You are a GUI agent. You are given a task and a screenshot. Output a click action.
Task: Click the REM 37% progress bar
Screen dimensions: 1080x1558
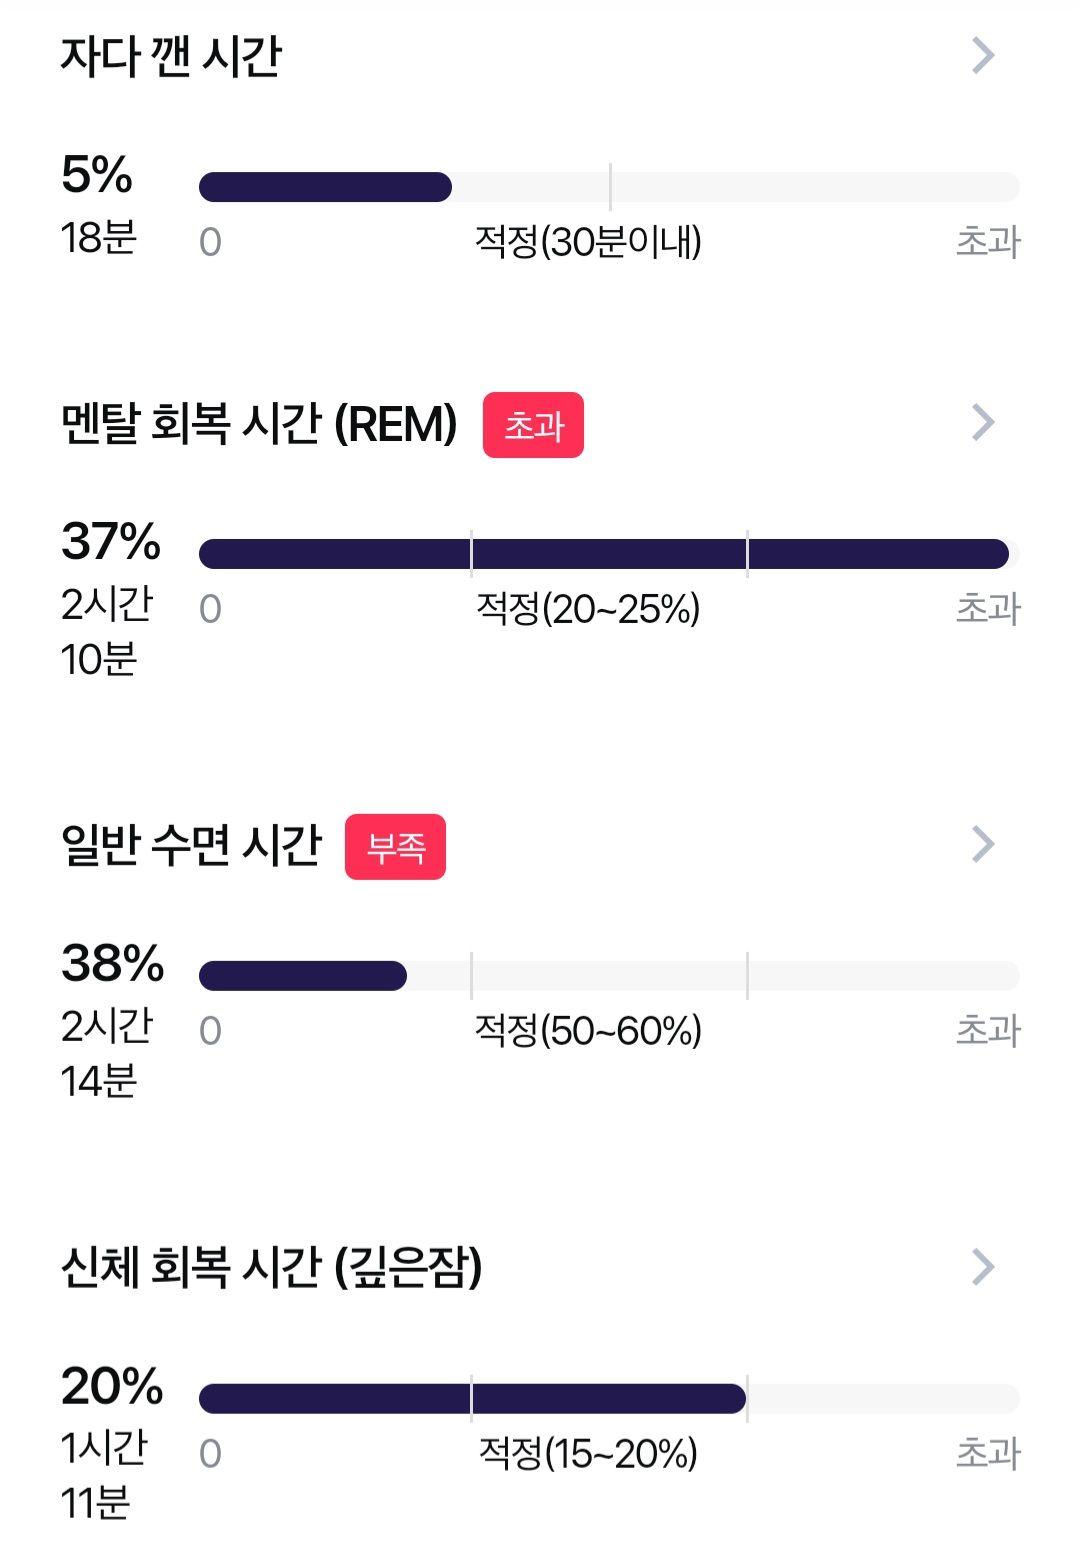pyautogui.click(x=609, y=554)
